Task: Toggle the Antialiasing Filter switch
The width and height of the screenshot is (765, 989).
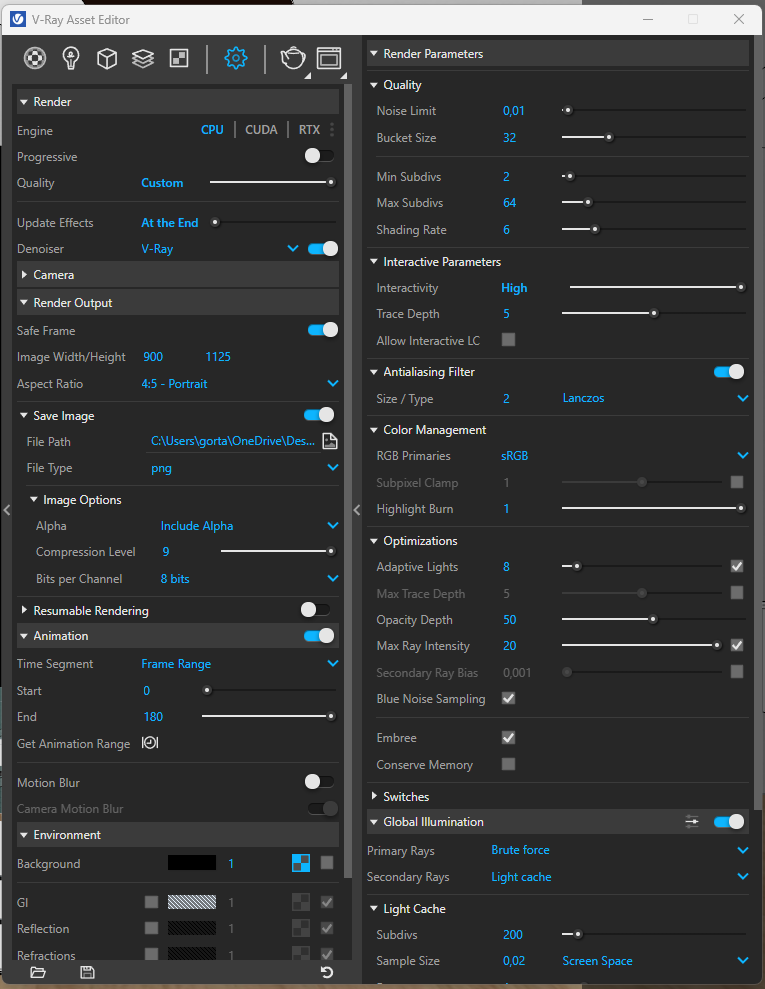Action: (729, 372)
